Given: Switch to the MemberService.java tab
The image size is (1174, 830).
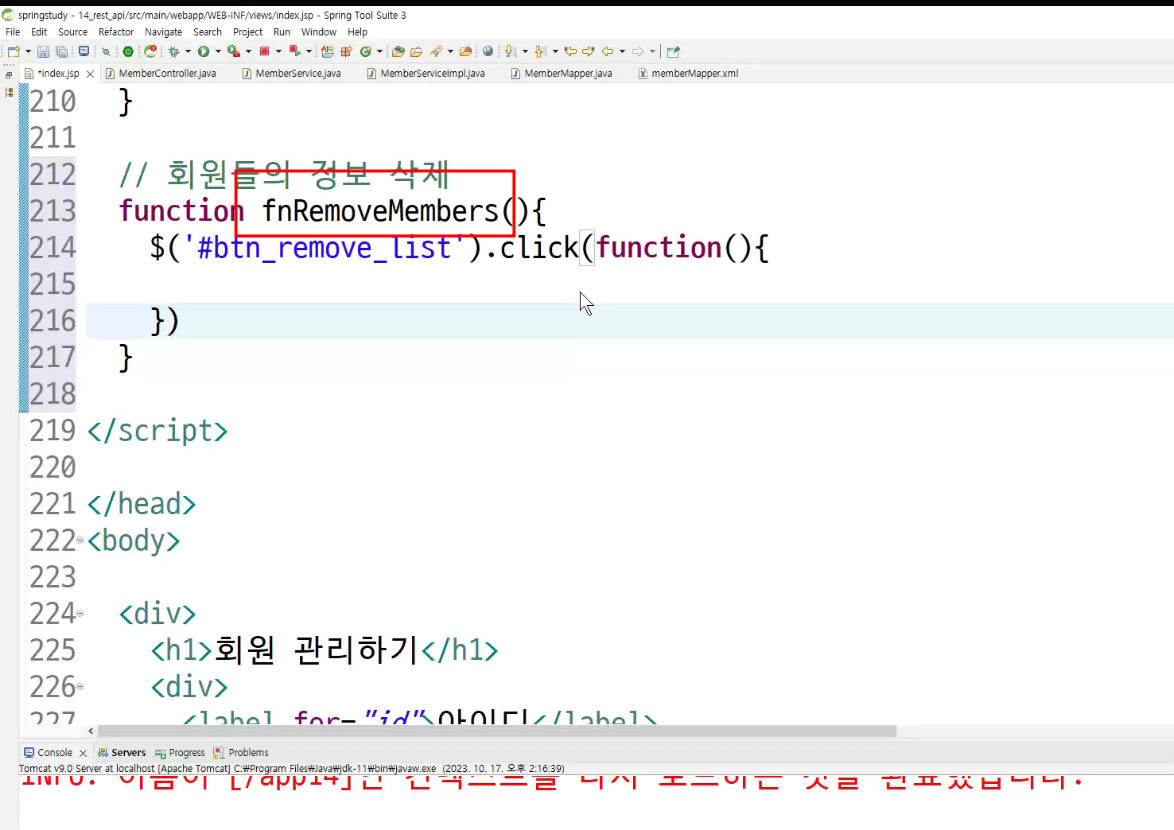Looking at the screenshot, I should (x=292, y=73).
